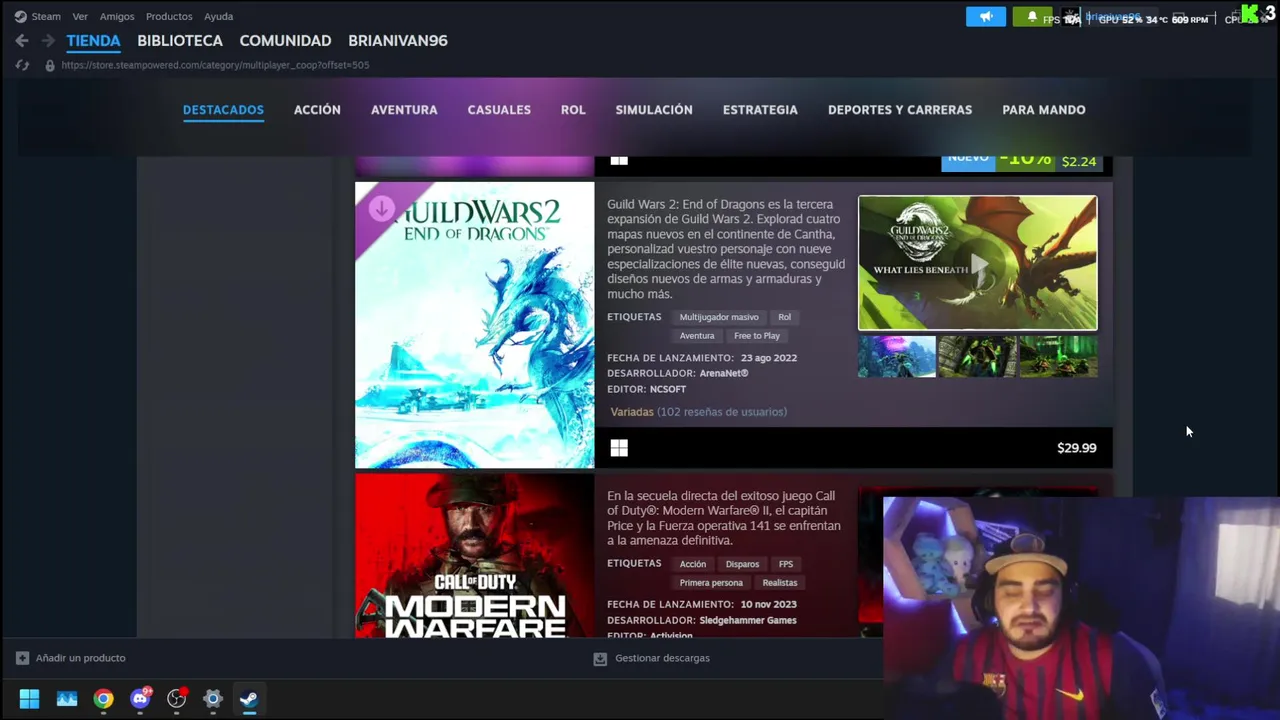1280x720 pixels.
Task: Open the Productos menu
Action: 169,16
